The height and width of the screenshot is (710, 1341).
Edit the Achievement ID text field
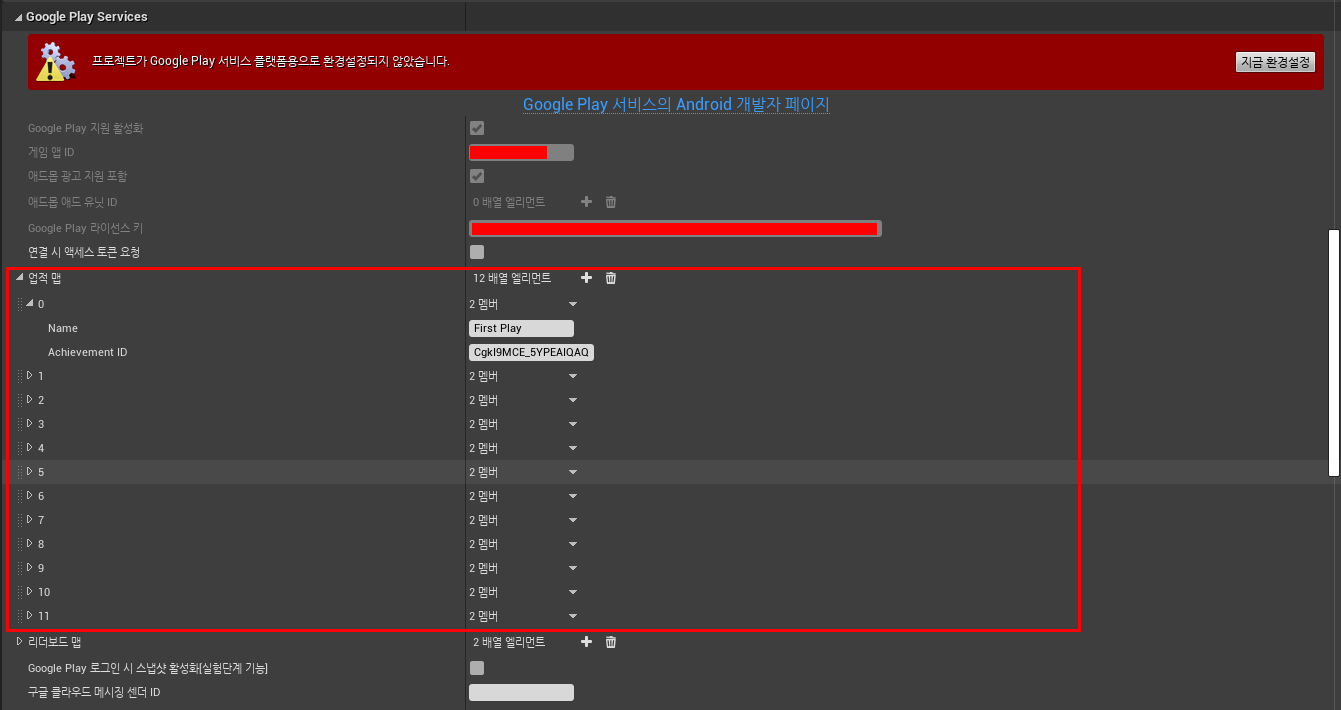coord(532,352)
